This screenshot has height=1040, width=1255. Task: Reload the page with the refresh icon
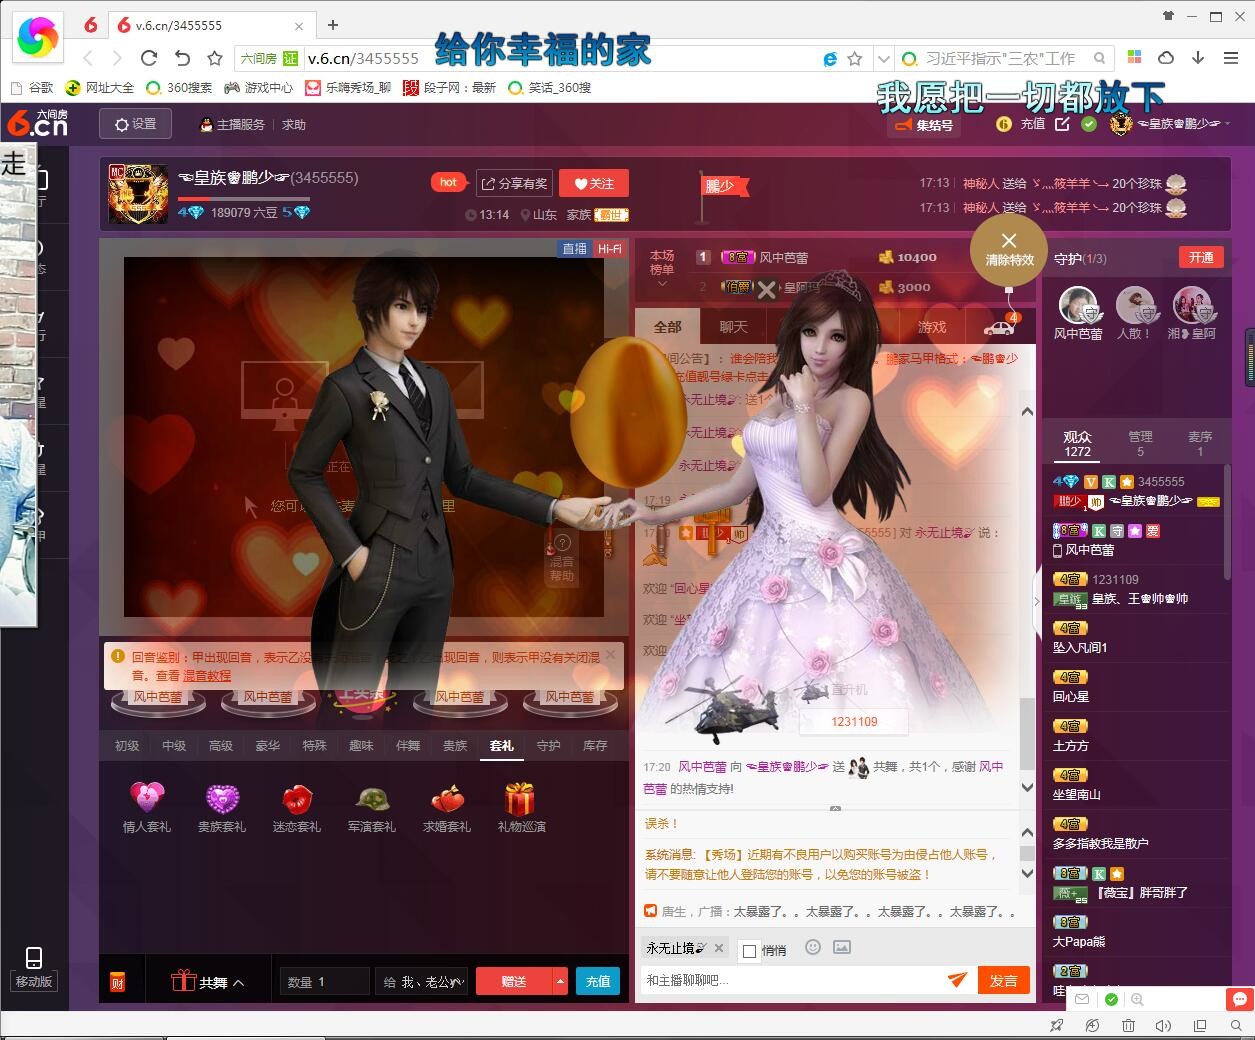tap(149, 58)
